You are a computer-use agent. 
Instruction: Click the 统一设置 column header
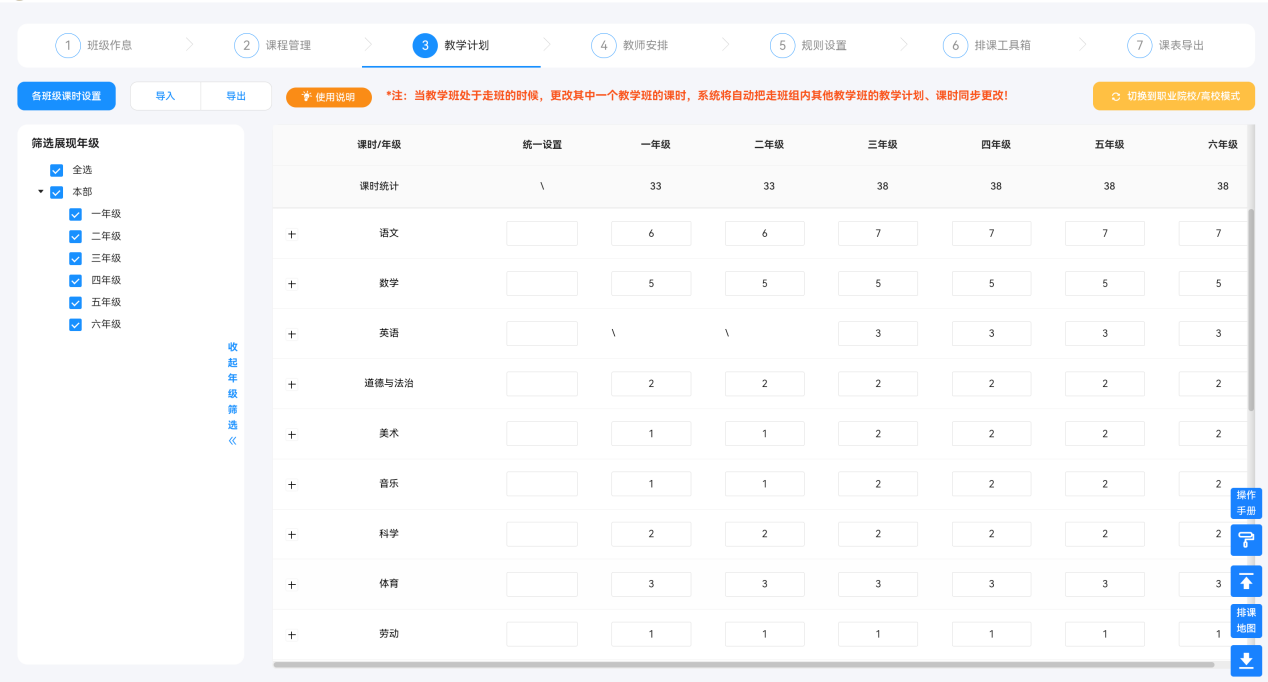click(542, 144)
